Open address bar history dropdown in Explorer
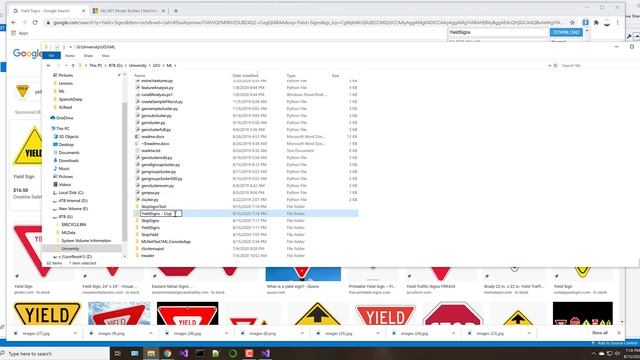This screenshot has width=640, height=360. (x=549, y=65)
